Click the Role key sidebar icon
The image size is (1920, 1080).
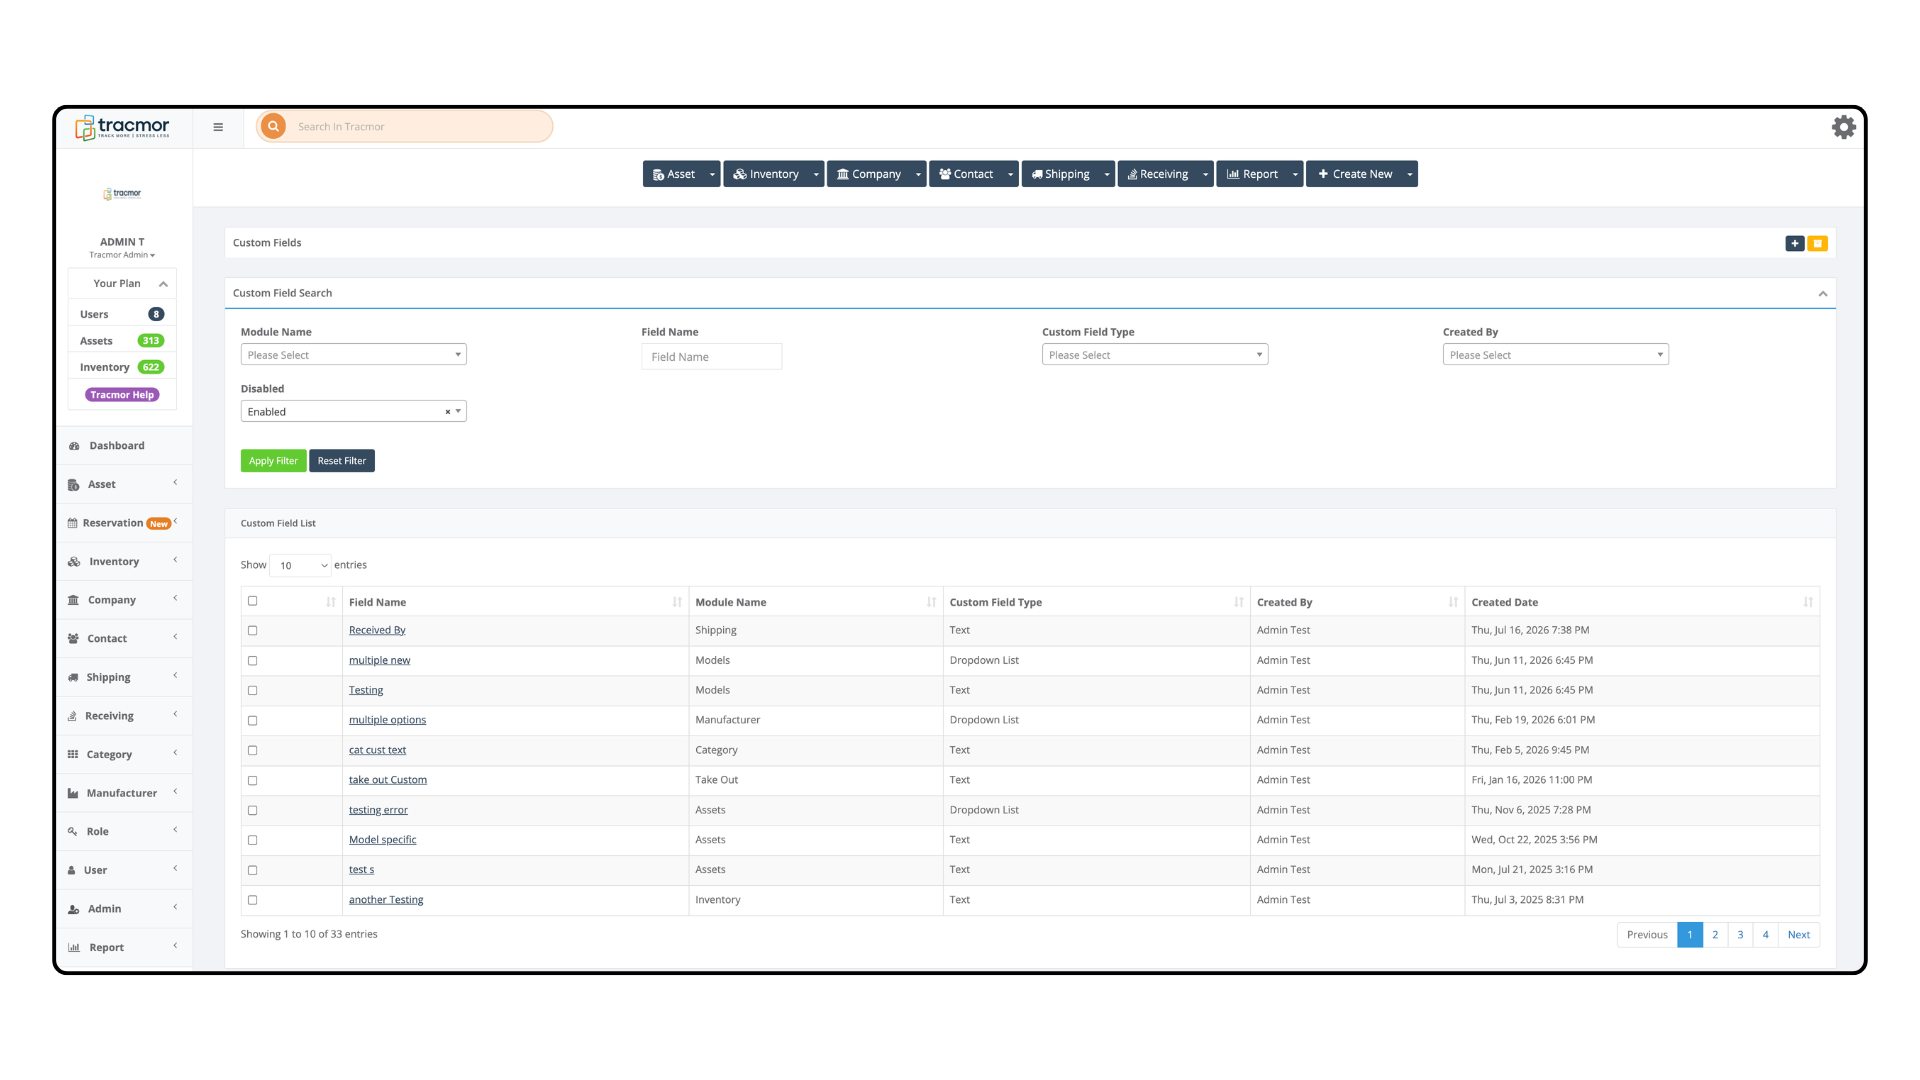(x=73, y=832)
